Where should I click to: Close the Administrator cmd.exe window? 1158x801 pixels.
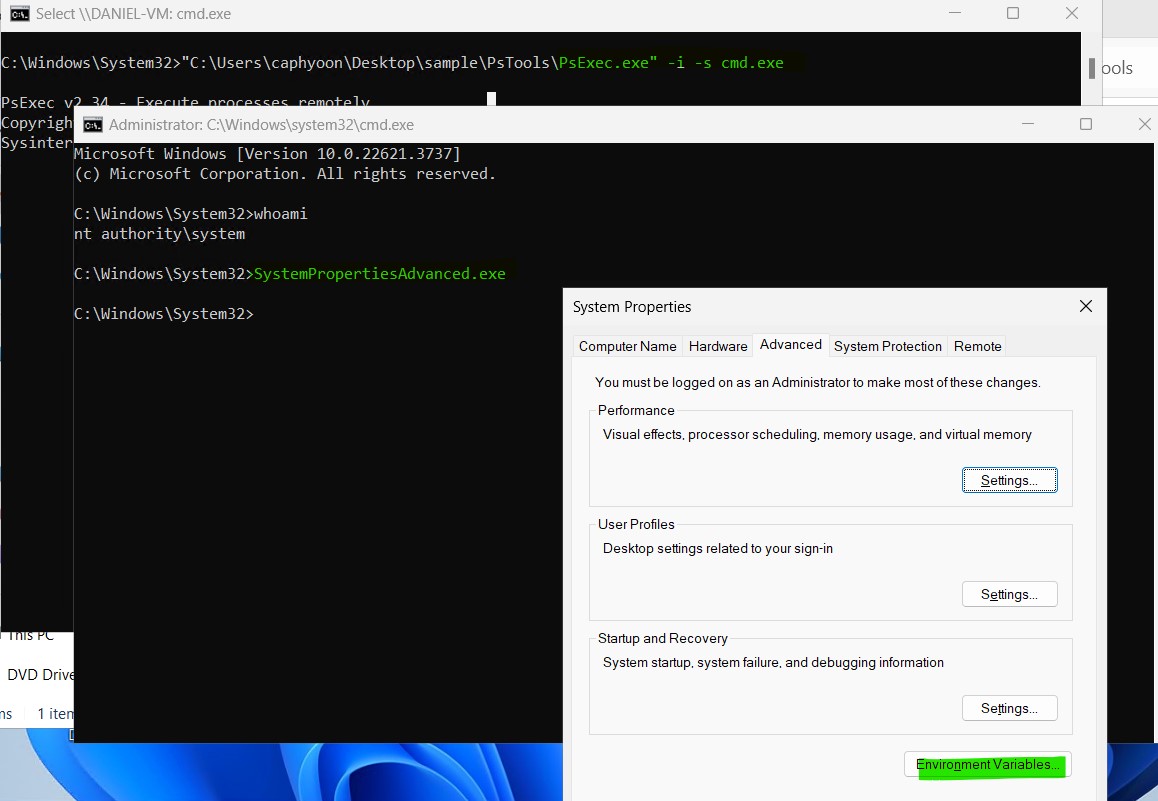tap(1145, 125)
